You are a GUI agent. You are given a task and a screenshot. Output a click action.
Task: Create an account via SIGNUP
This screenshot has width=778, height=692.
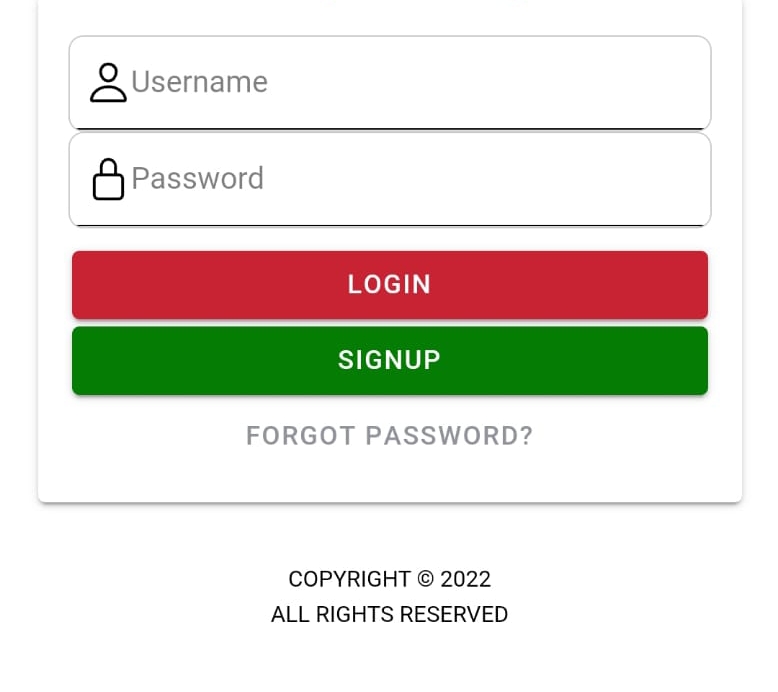click(390, 361)
